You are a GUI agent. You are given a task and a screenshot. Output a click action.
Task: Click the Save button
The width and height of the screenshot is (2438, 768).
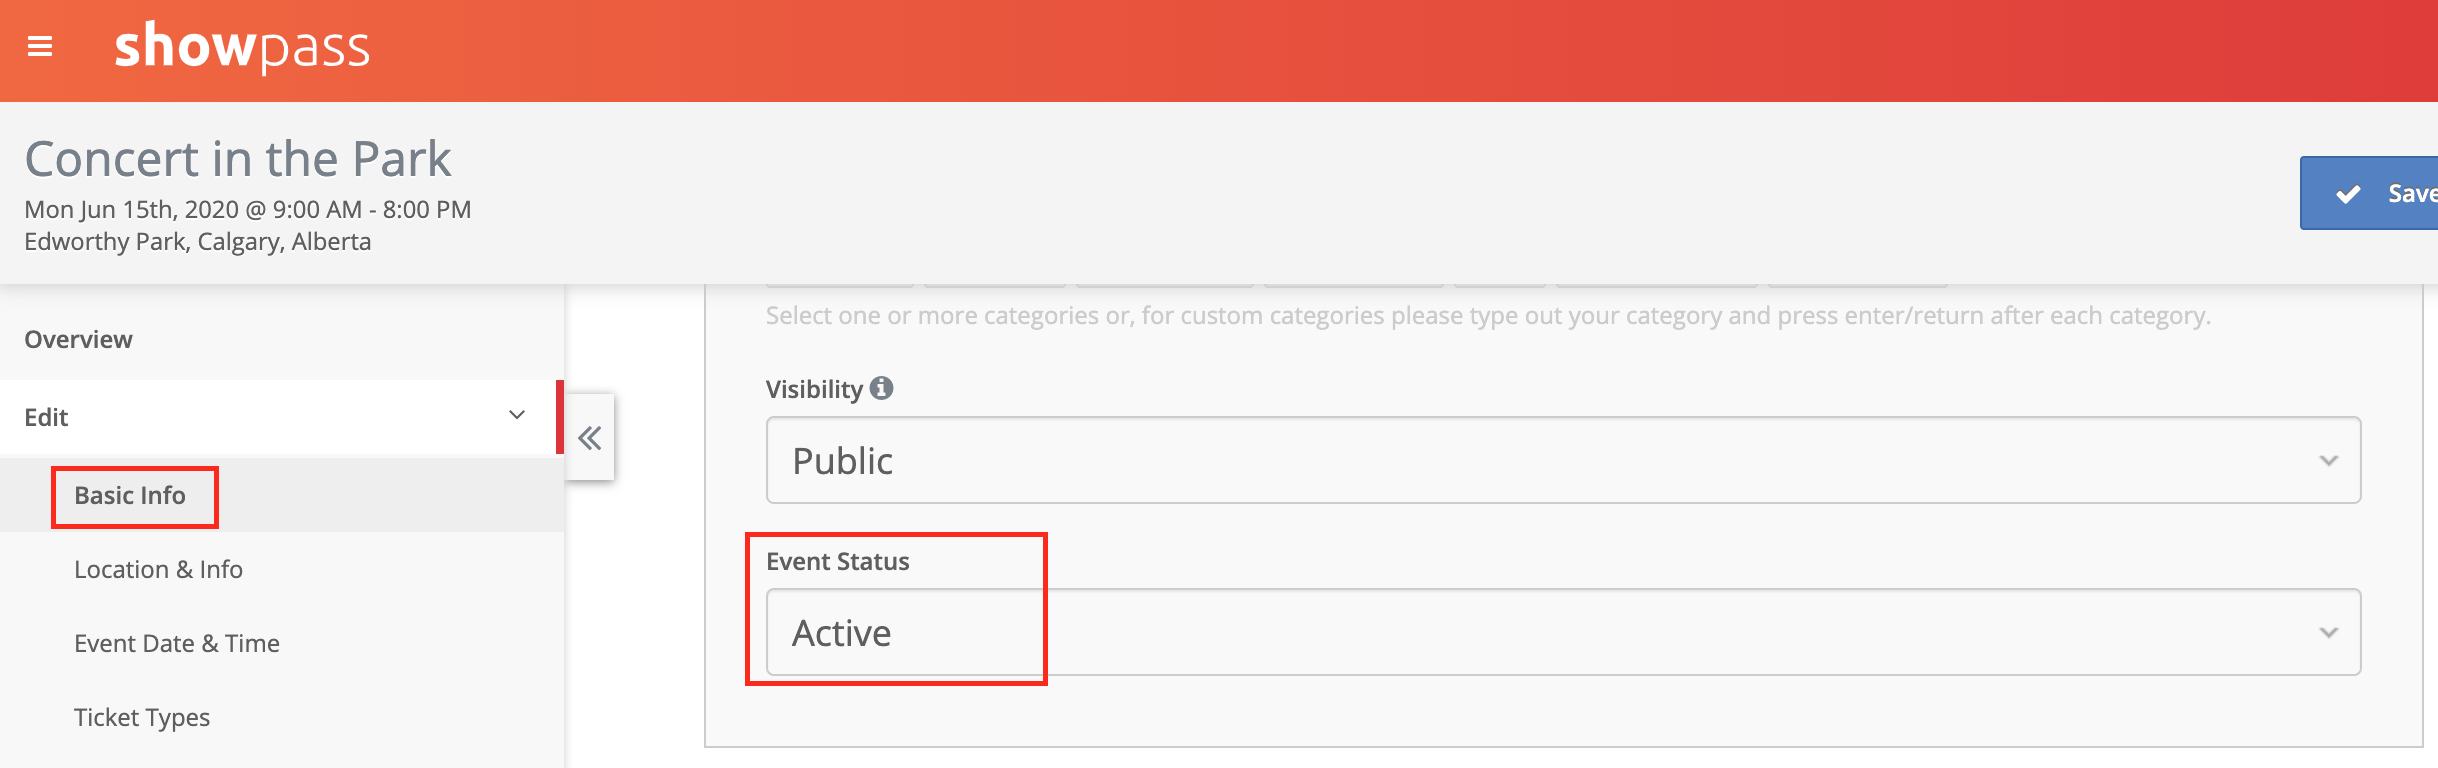click(x=2369, y=193)
